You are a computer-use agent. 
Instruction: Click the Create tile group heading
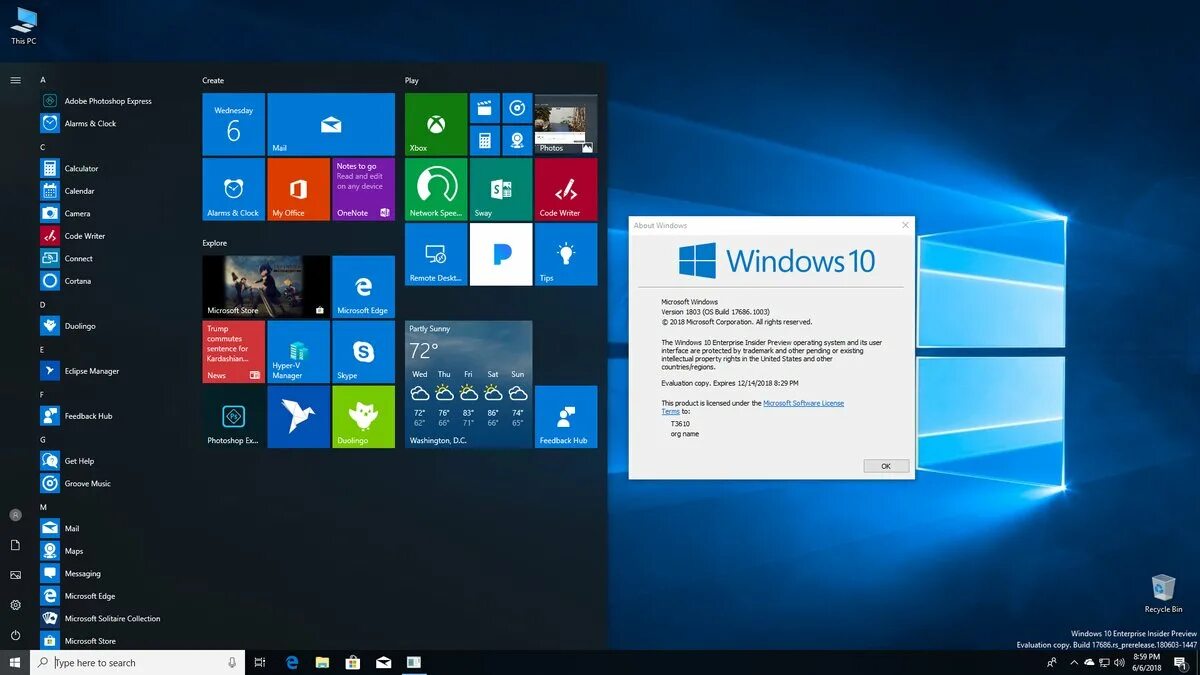213,80
